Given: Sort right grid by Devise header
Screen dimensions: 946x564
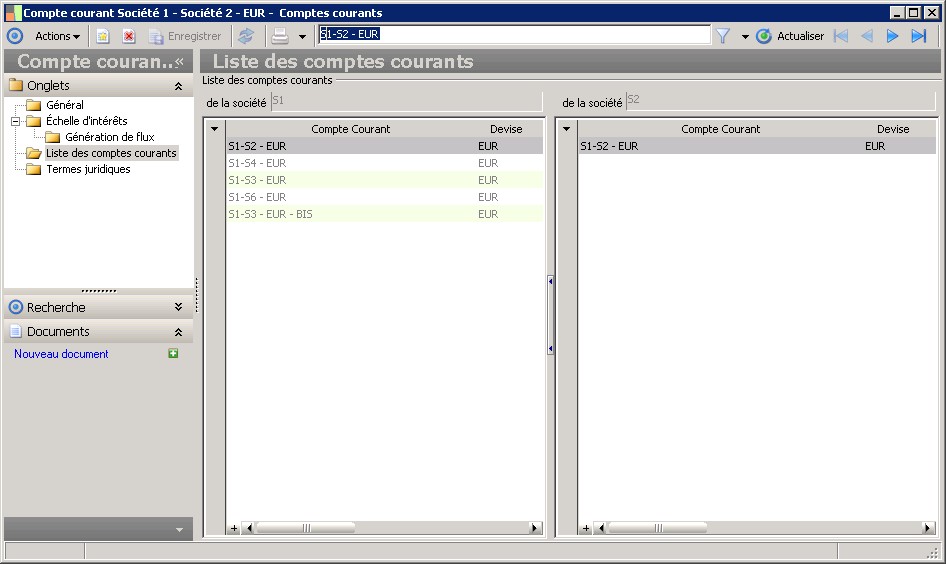Looking at the screenshot, I should [893, 129].
